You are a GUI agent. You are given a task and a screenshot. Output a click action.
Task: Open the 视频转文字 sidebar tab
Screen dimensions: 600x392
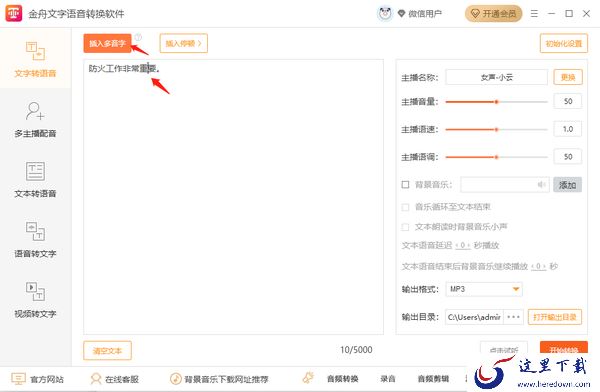pyautogui.click(x=35, y=299)
